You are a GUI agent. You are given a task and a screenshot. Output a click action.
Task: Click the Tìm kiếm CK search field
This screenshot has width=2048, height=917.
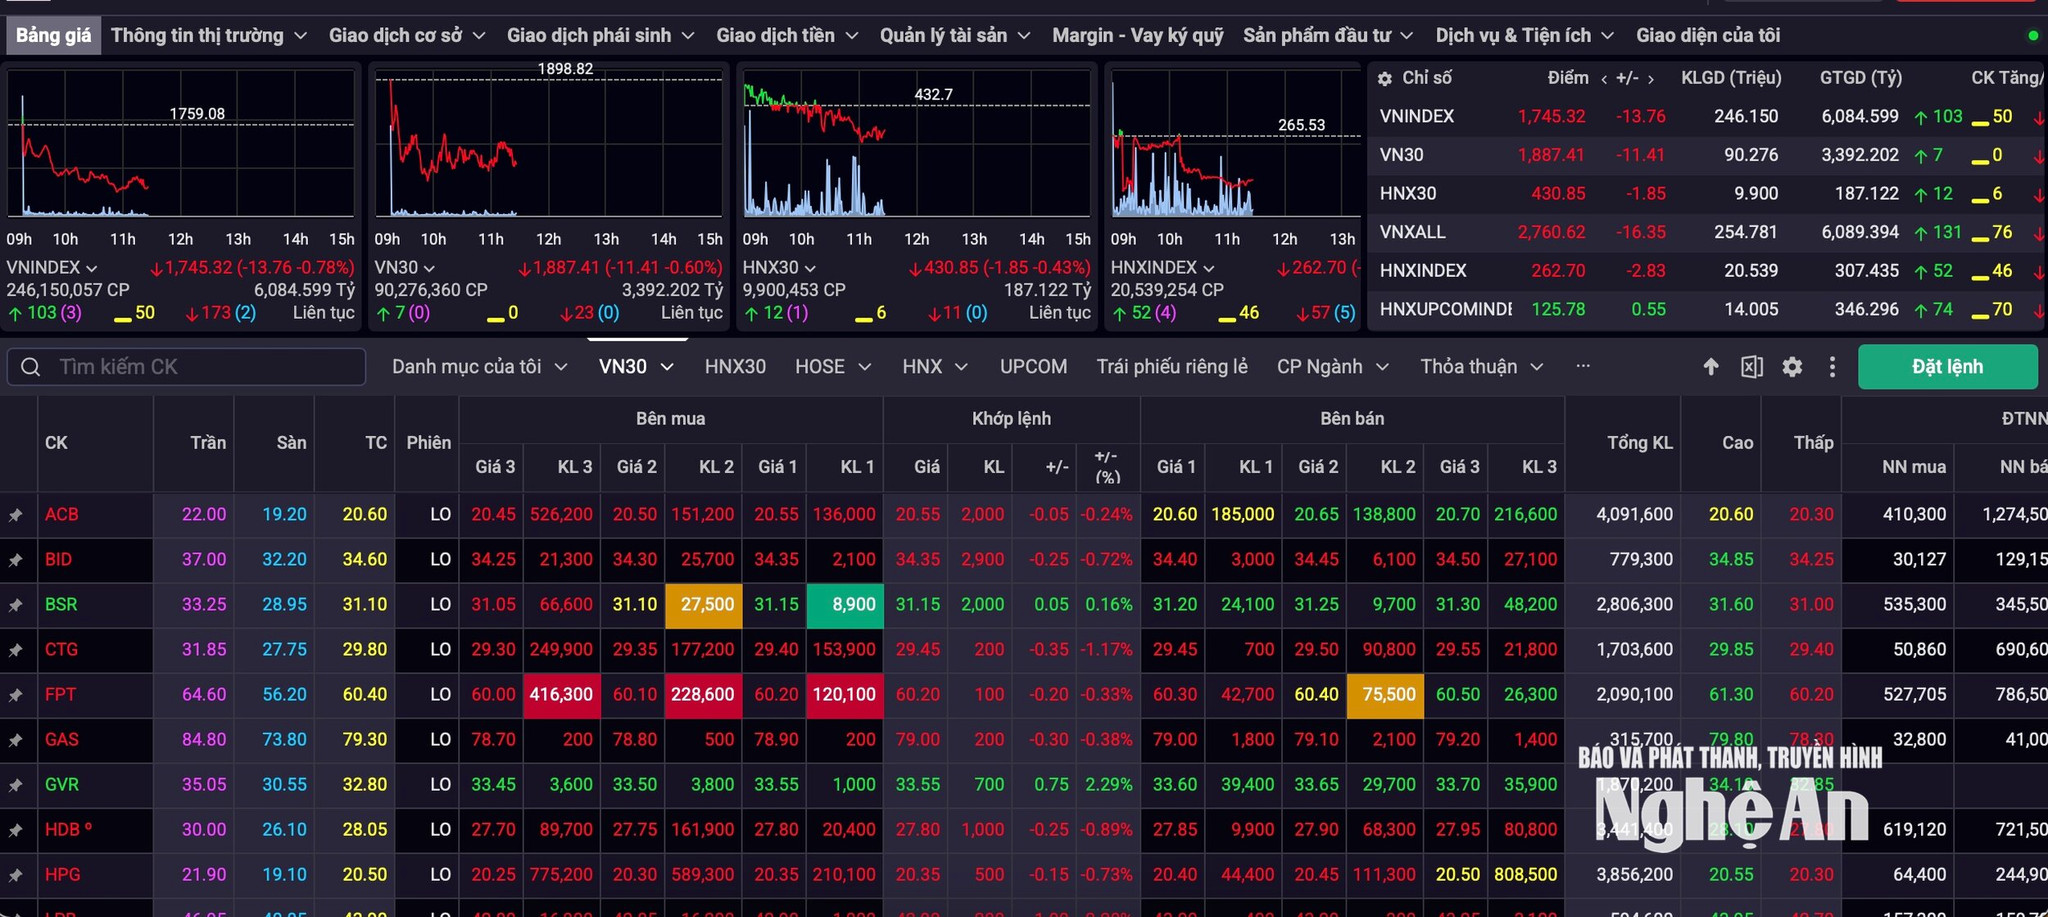(x=187, y=367)
